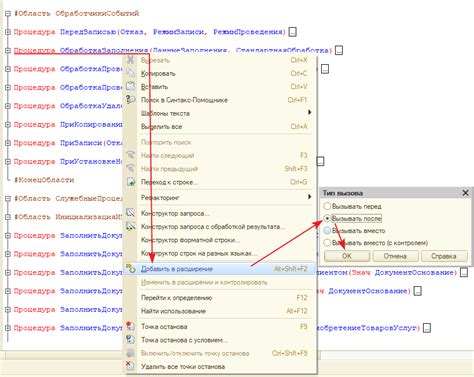Expand the ПередЗаписью procedure fold marker
The height and width of the screenshot is (377, 474).
tap(8, 32)
